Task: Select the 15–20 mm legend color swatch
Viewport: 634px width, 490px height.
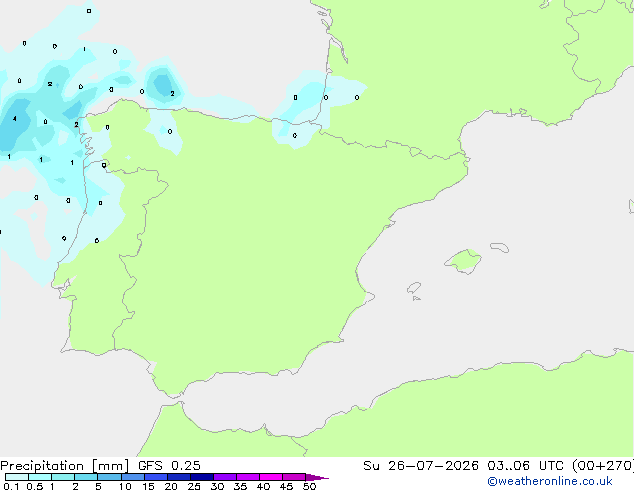Action: coord(156,477)
